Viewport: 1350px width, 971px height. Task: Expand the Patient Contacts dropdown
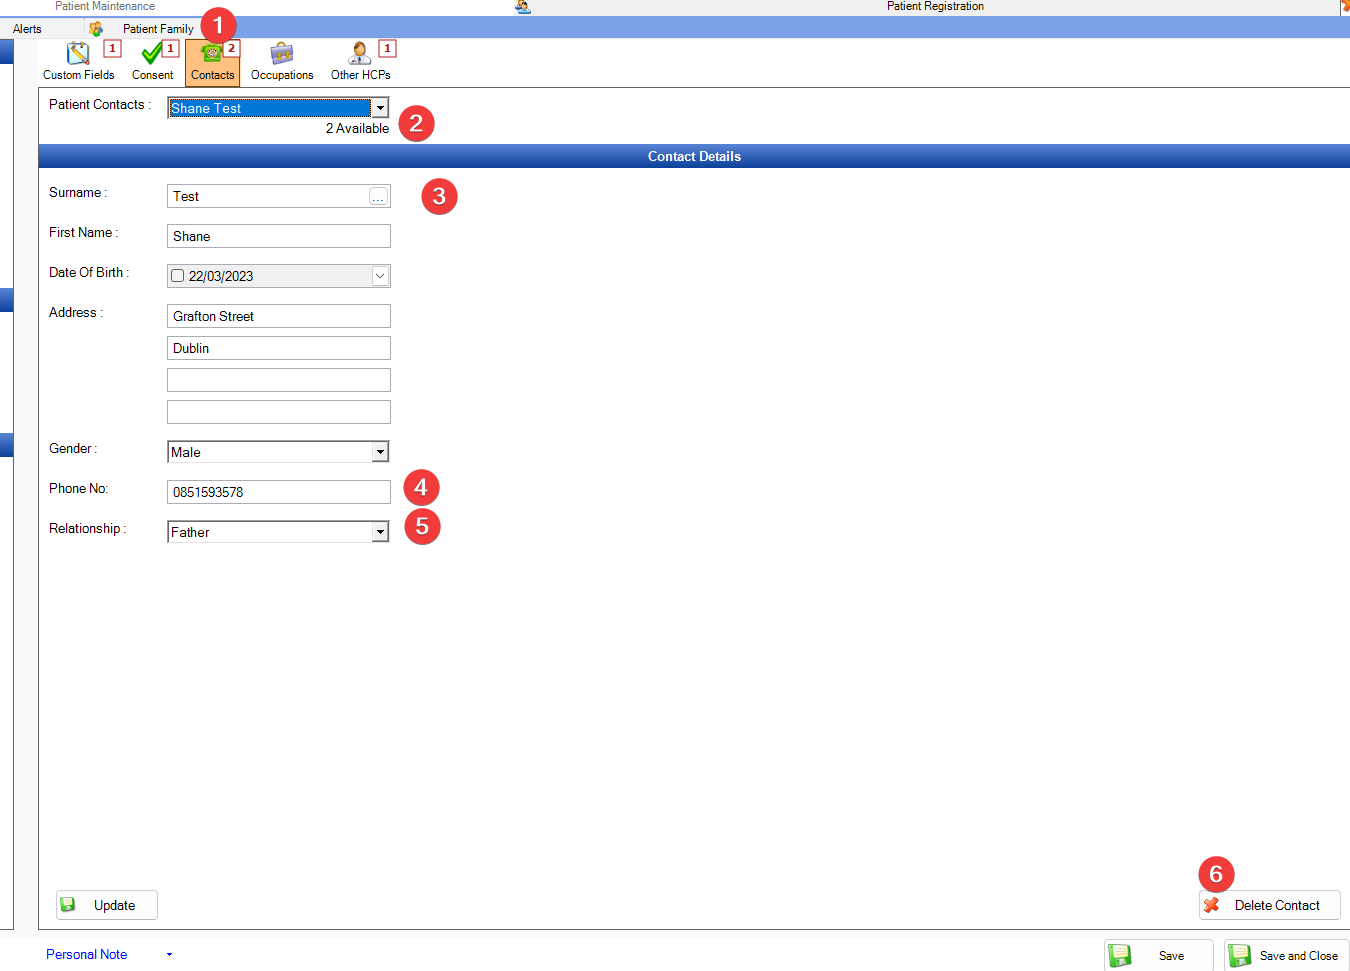coord(380,108)
